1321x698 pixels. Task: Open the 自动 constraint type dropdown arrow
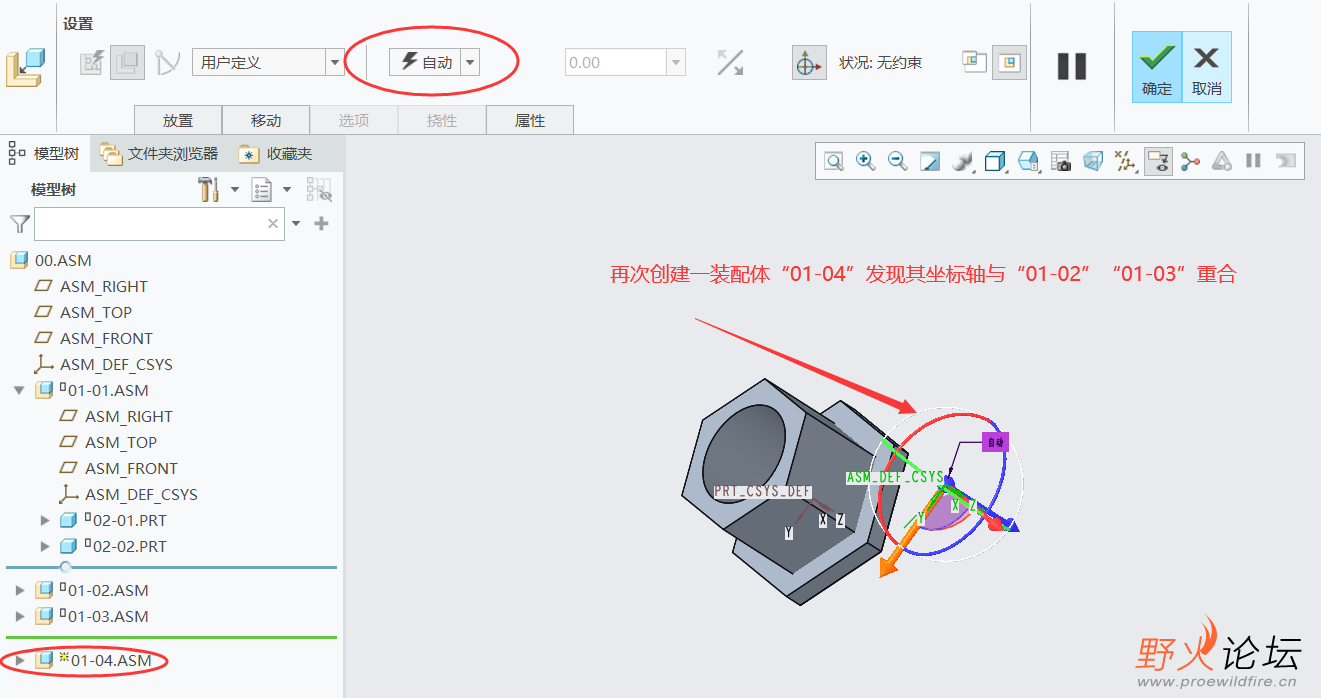(x=470, y=62)
